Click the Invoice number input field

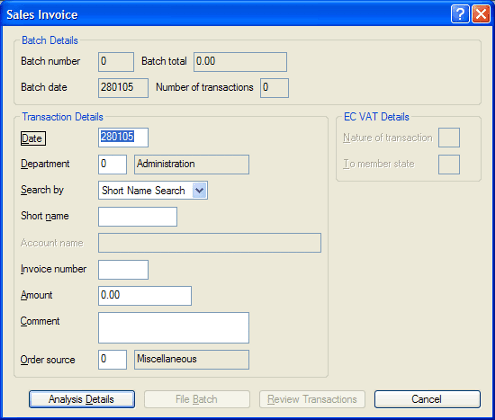(x=123, y=270)
